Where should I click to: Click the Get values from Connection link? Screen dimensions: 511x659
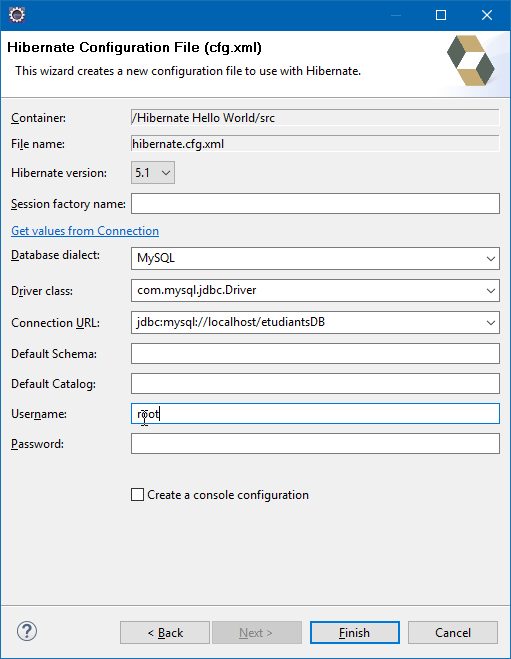(85, 231)
